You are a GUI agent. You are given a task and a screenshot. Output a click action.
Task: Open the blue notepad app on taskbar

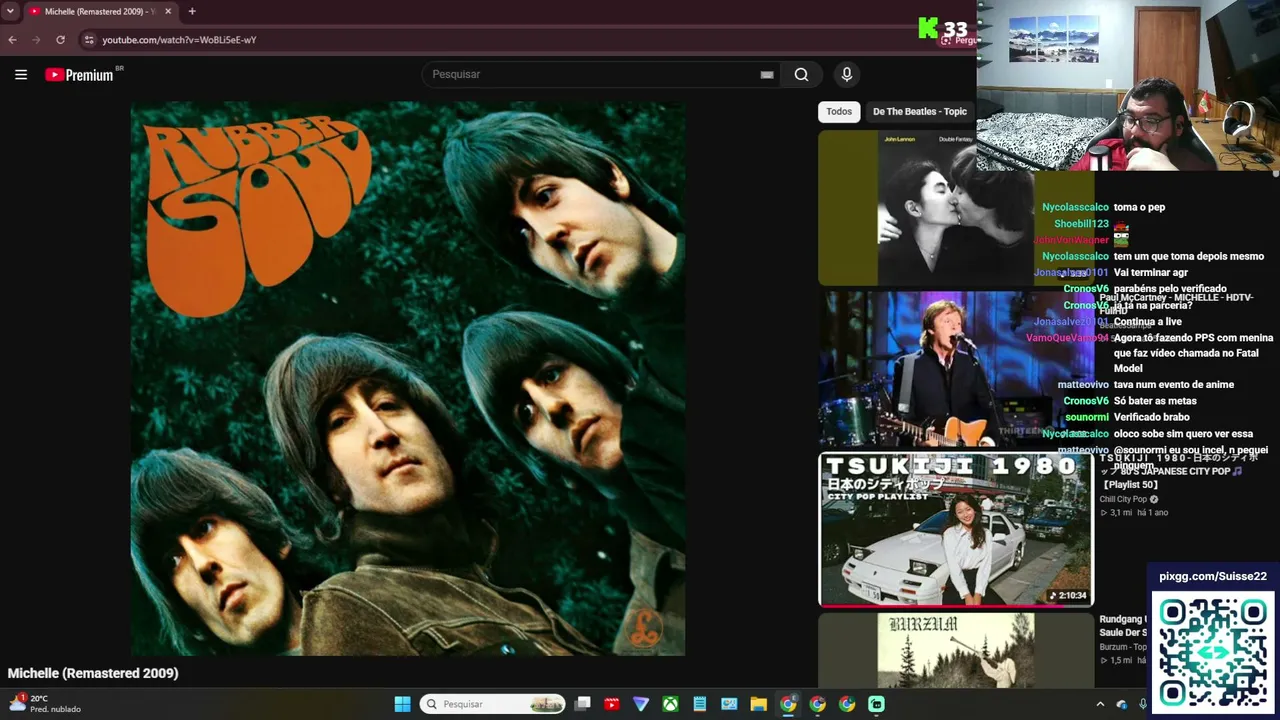[700, 704]
